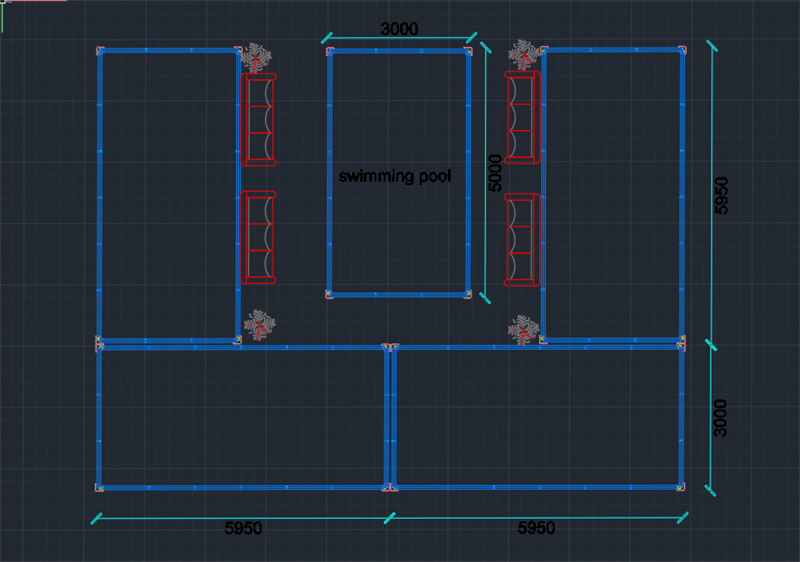Select the vertical 3000 dimension text at right
This screenshot has width=800, height=562.
720,419
